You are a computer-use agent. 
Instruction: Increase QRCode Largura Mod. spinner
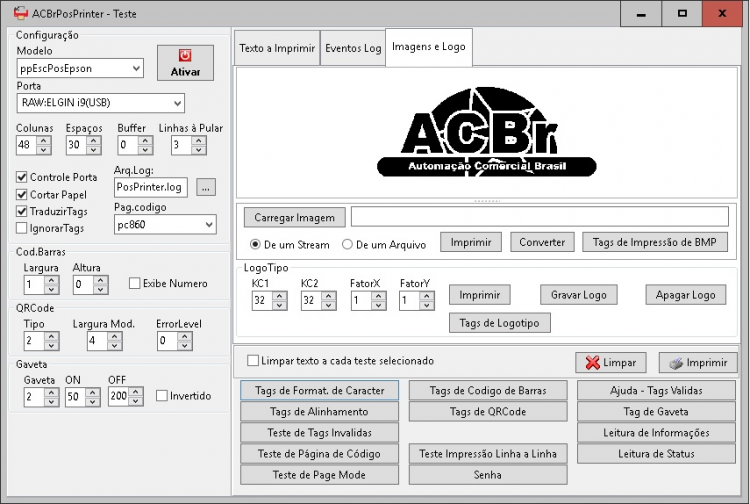[x=114, y=336]
